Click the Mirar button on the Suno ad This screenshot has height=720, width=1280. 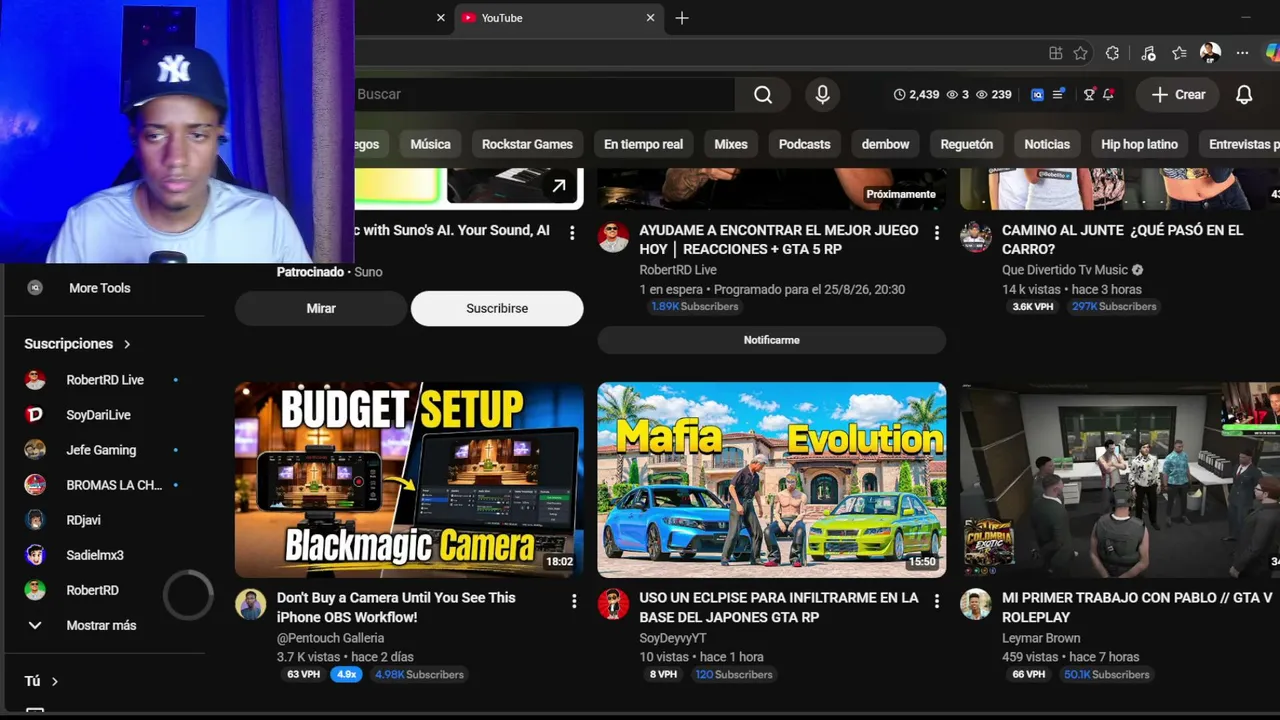[x=321, y=308]
